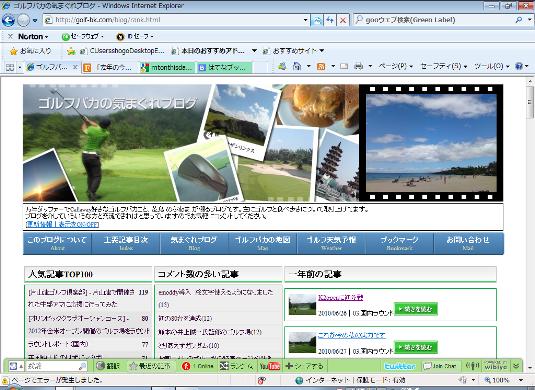Click the Read Mail icon
535x390 pixels.
344,66
